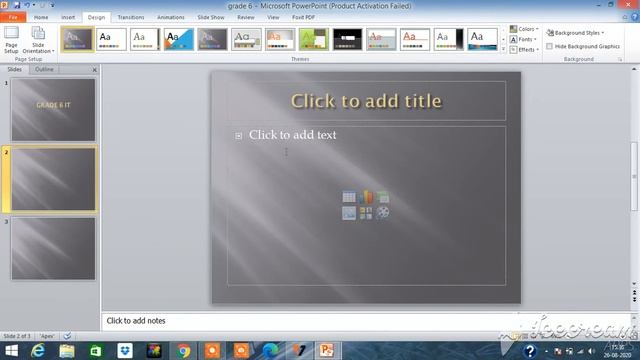The width and height of the screenshot is (640, 360).
Task: Open the Slide Orientation dropdown
Action: (38, 40)
